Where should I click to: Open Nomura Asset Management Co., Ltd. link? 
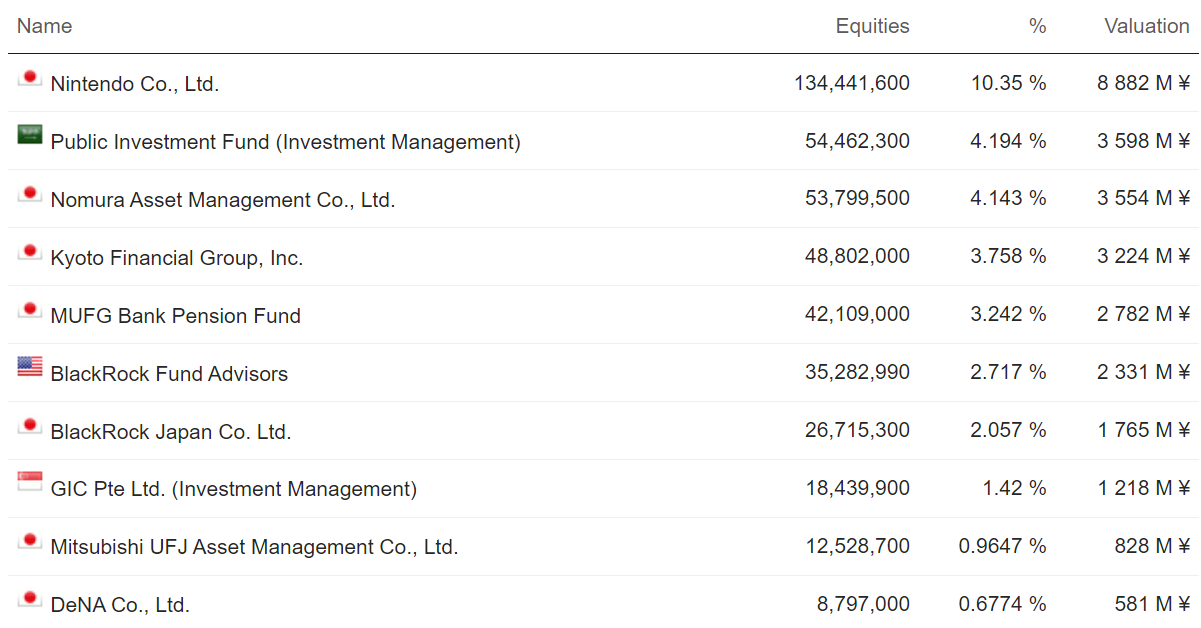point(222,200)
